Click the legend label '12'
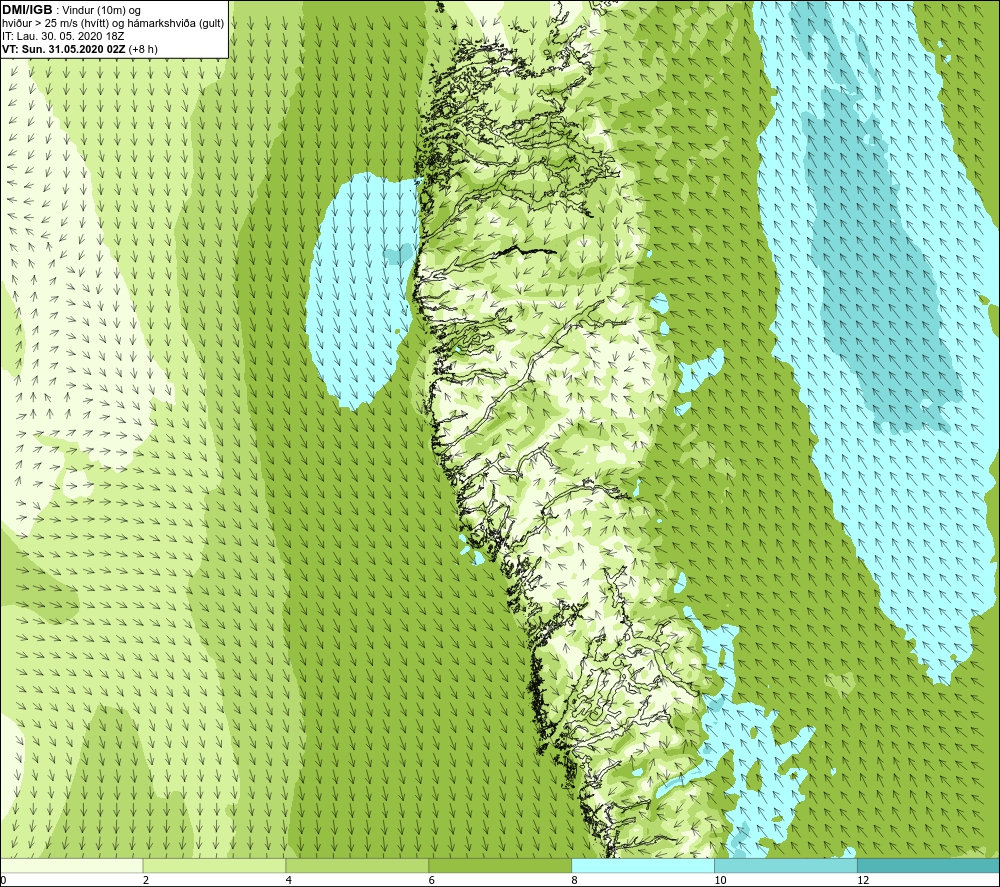The width and height of the screenshot is (1000, 887). [862, 881]
